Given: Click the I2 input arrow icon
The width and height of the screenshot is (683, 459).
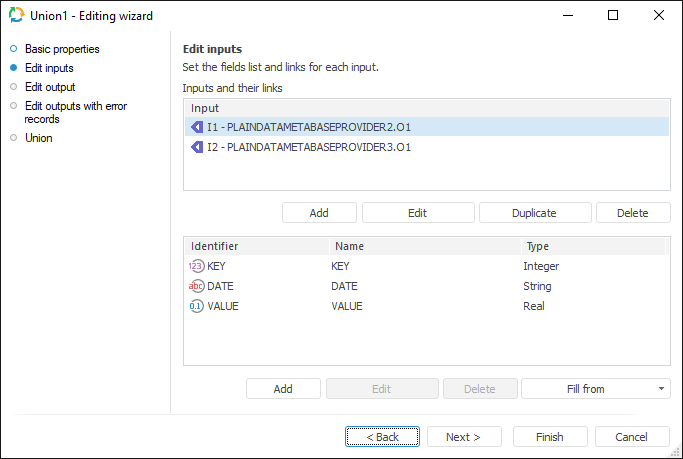Looking at the screenshot, I should (x=197, y=147).
